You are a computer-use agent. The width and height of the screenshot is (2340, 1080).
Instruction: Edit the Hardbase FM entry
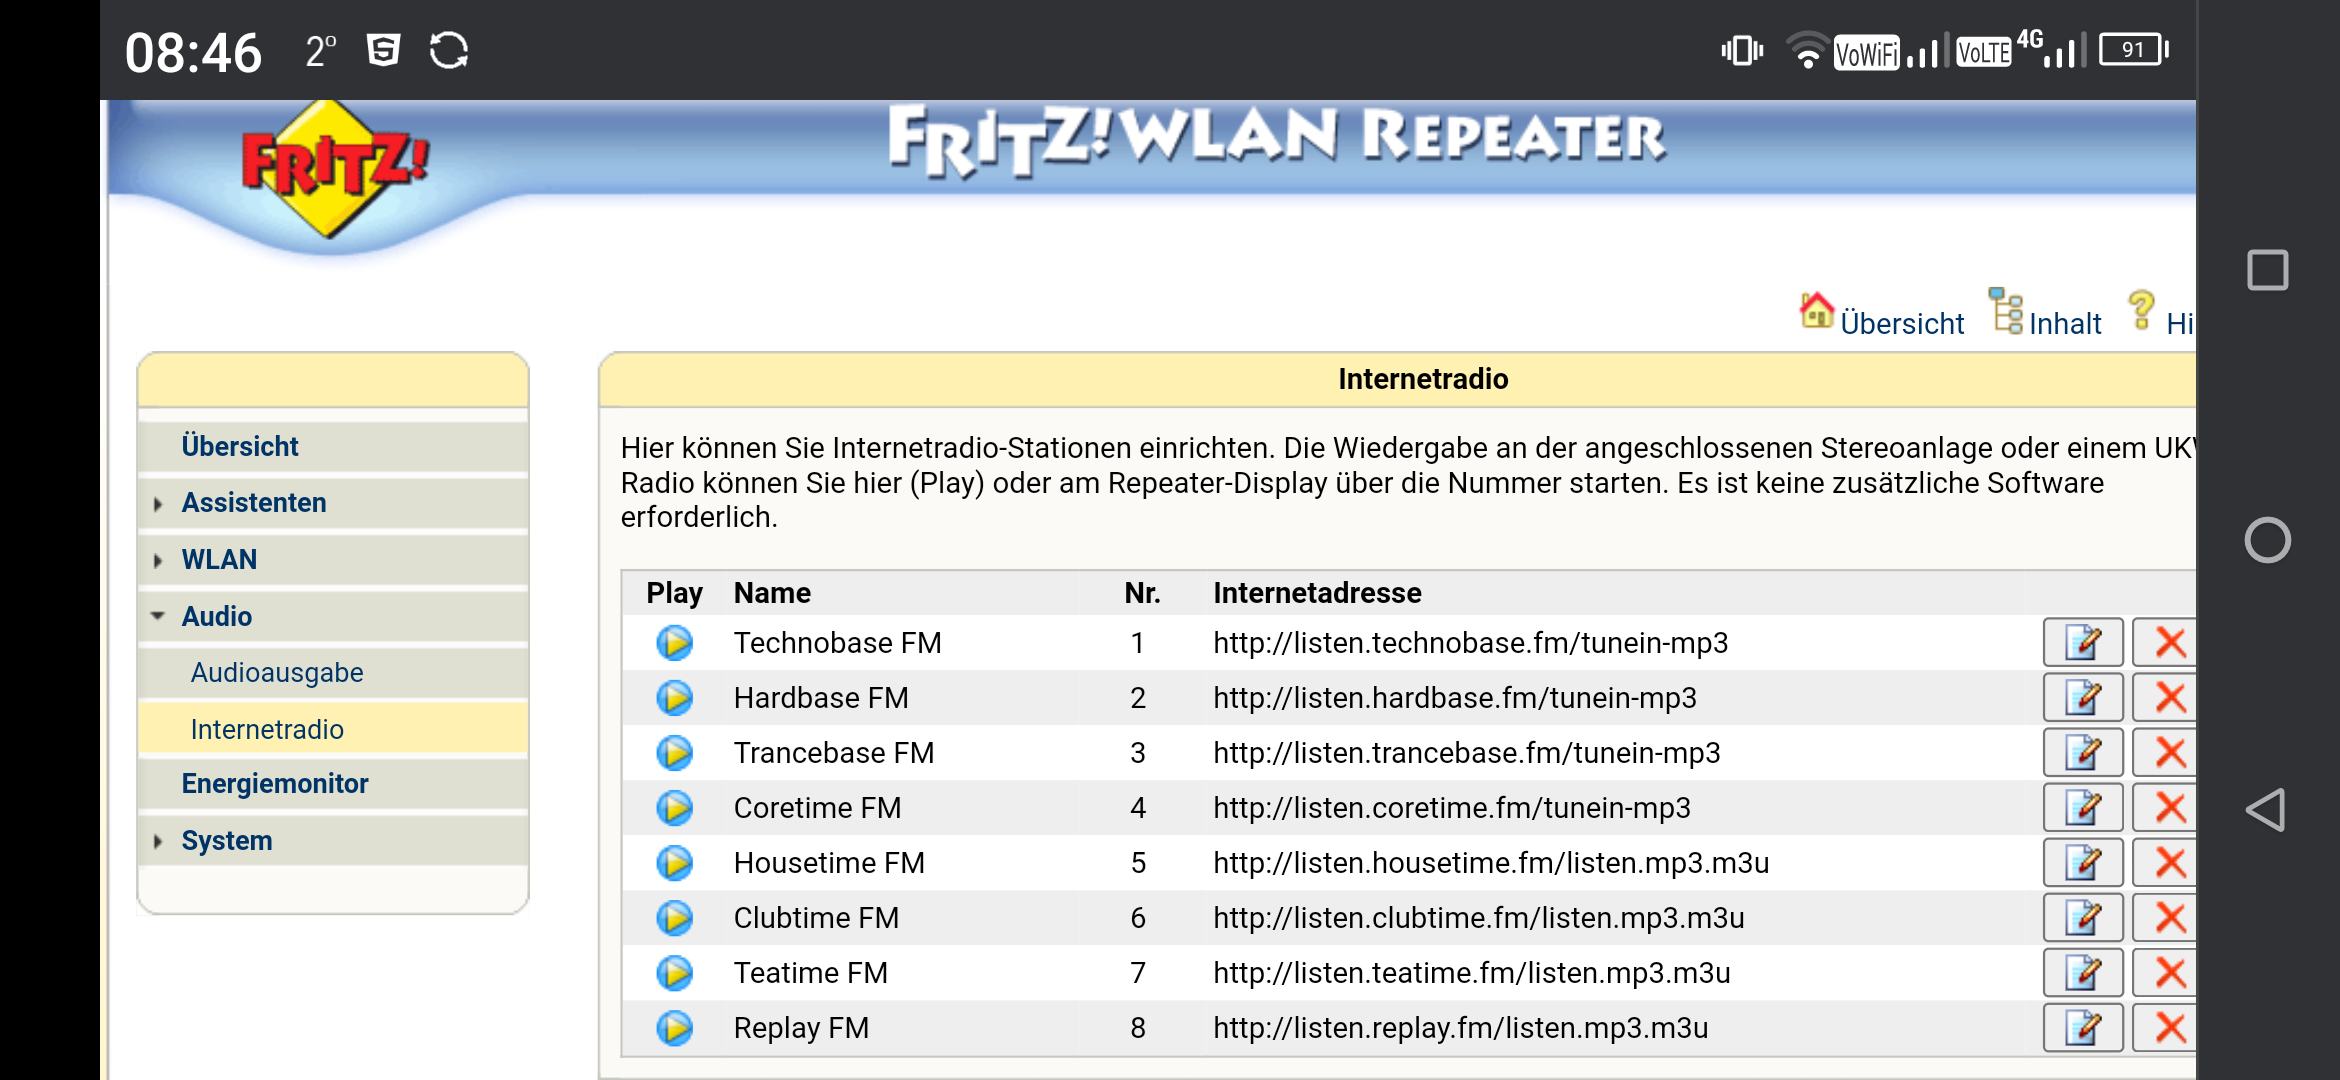tap(2083, 698)
